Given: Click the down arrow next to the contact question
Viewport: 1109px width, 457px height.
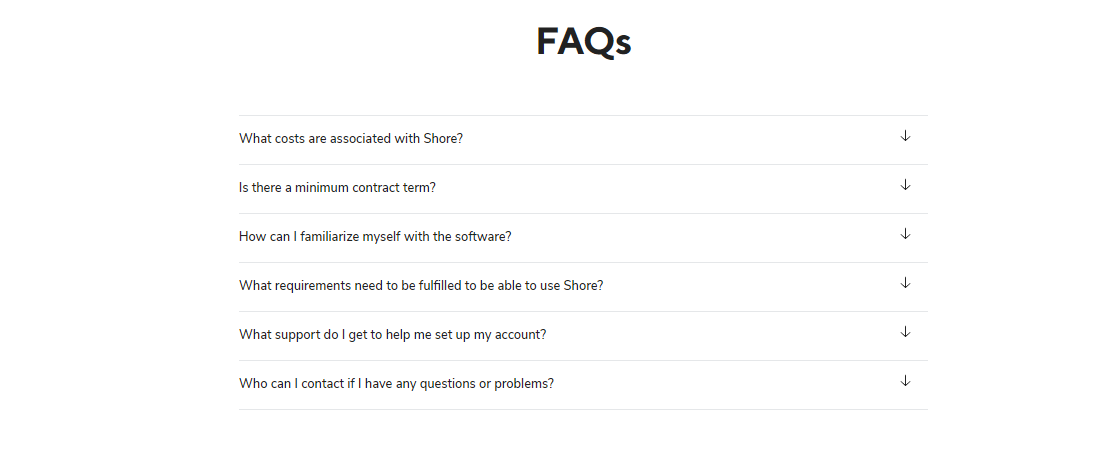Looking at the screenshot, I should pos(905,381).
